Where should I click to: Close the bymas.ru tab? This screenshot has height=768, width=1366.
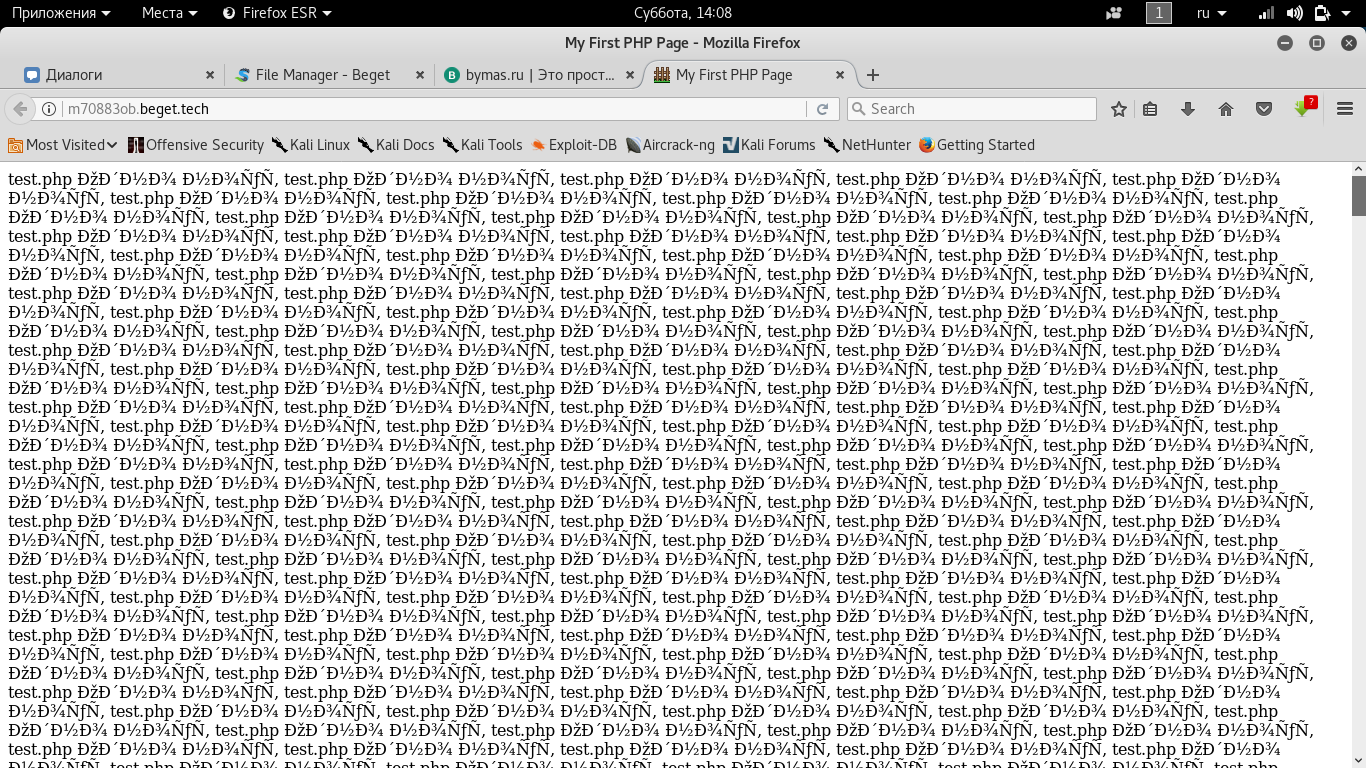(x=629, y=75)
